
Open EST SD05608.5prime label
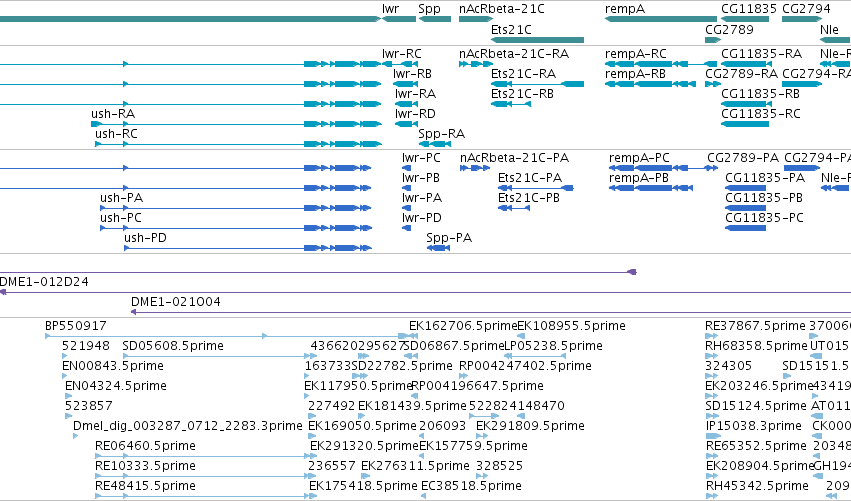click(173, 346)
